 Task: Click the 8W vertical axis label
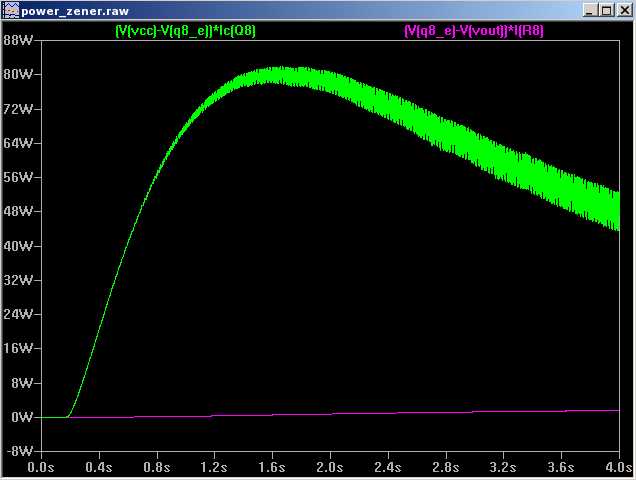(22, 383)
